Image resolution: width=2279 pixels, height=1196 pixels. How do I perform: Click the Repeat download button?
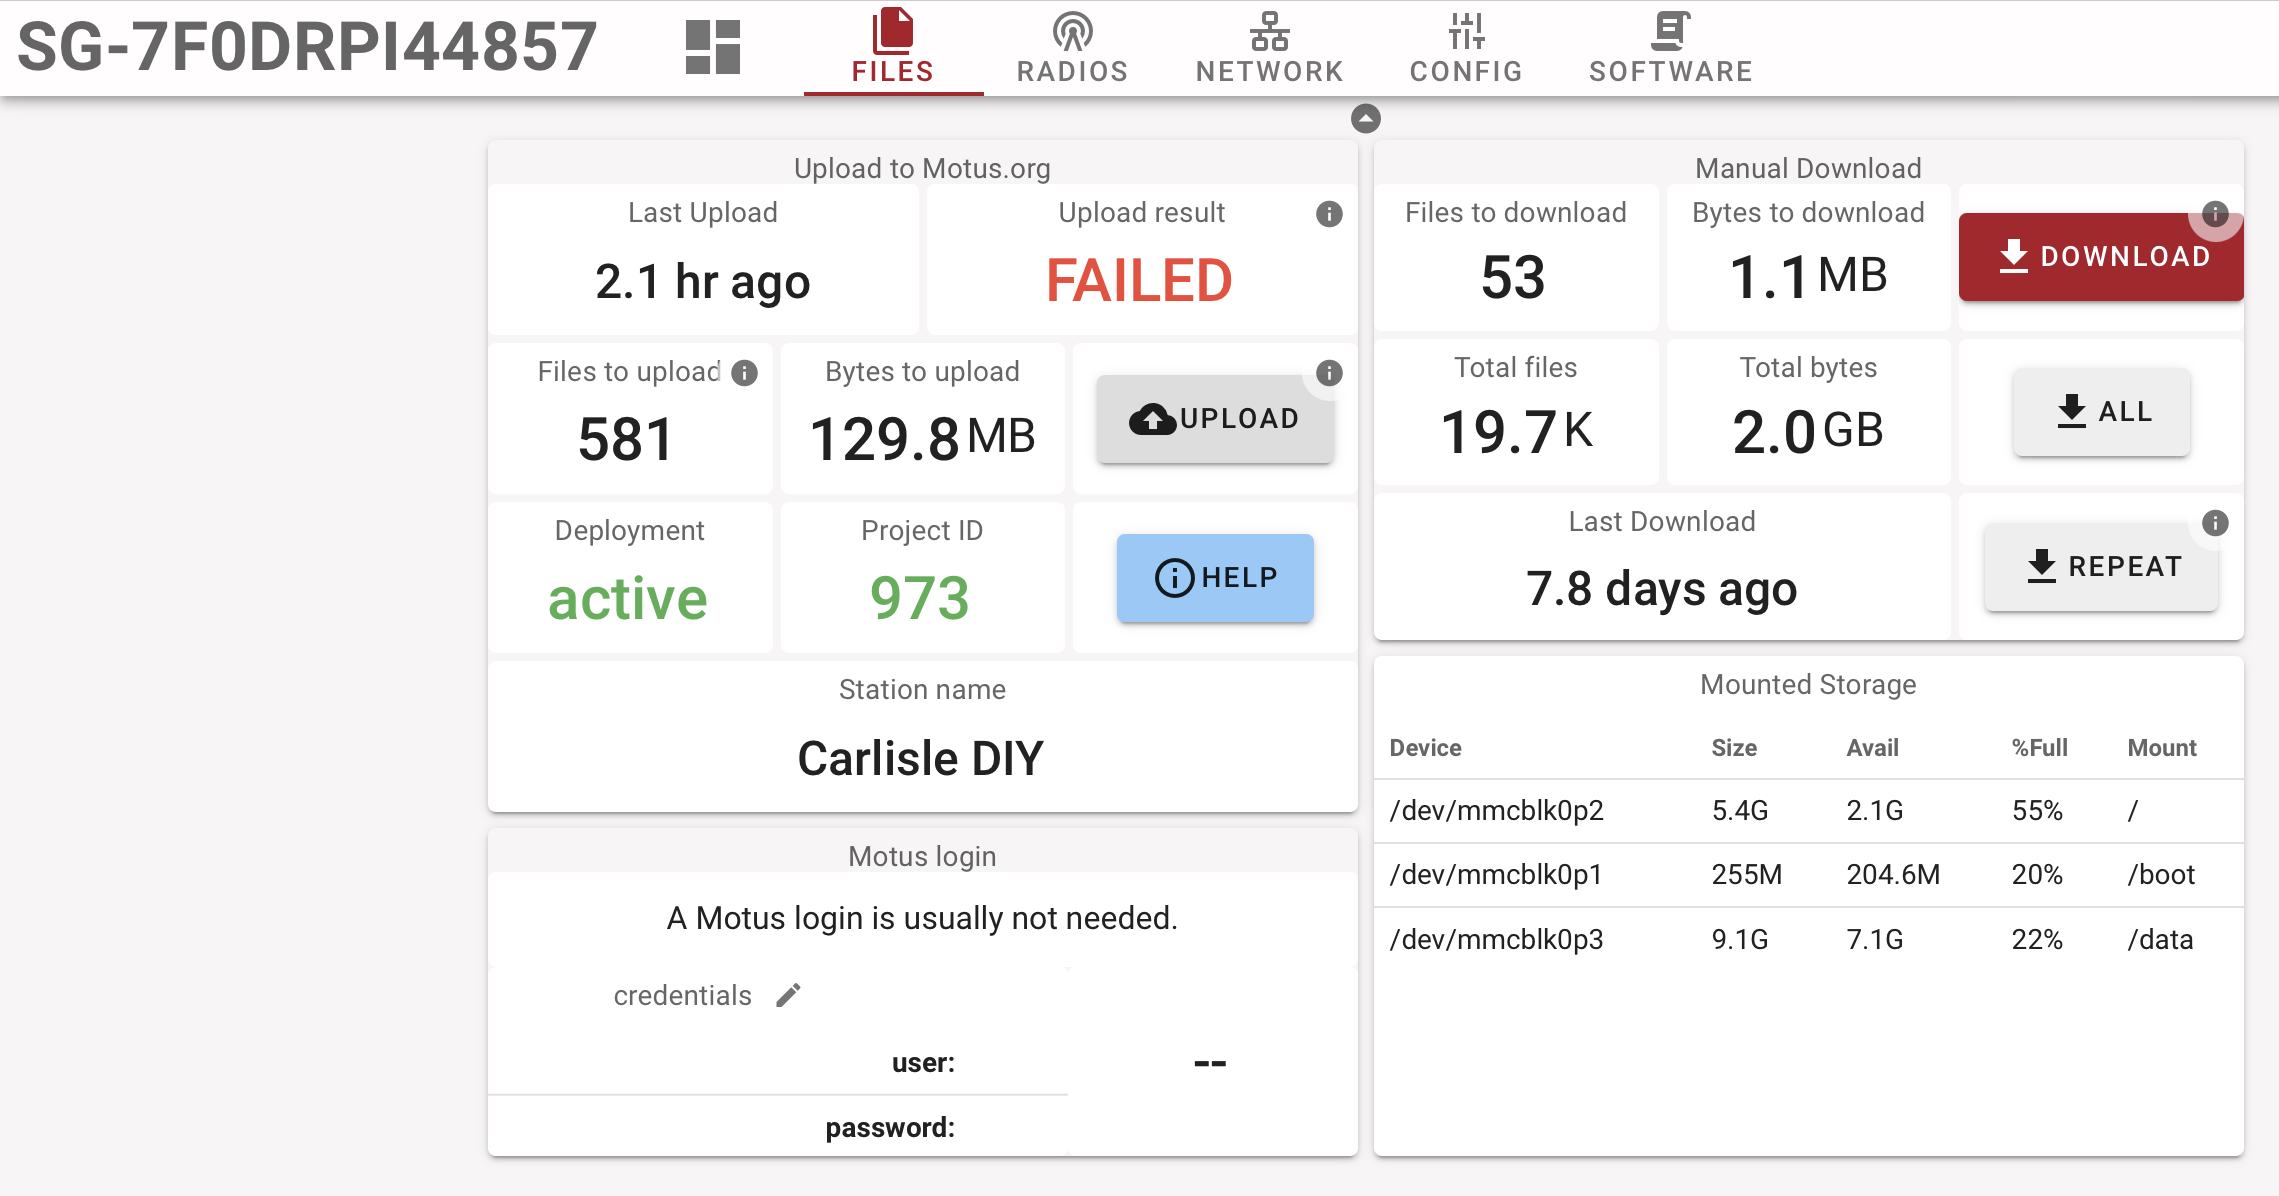coord(2101,567)
